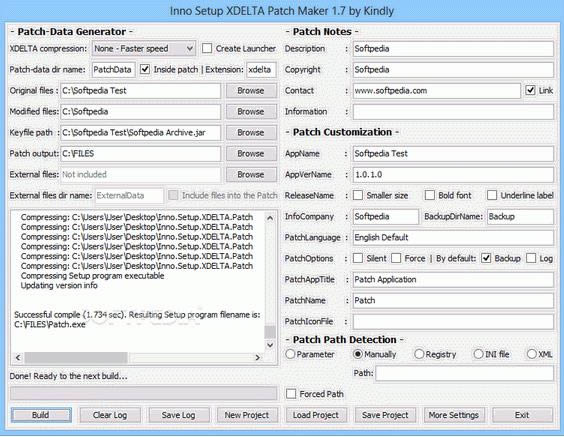Start a New Project
The height and width of the screenshot is (437, 564).
click(247, 415)
